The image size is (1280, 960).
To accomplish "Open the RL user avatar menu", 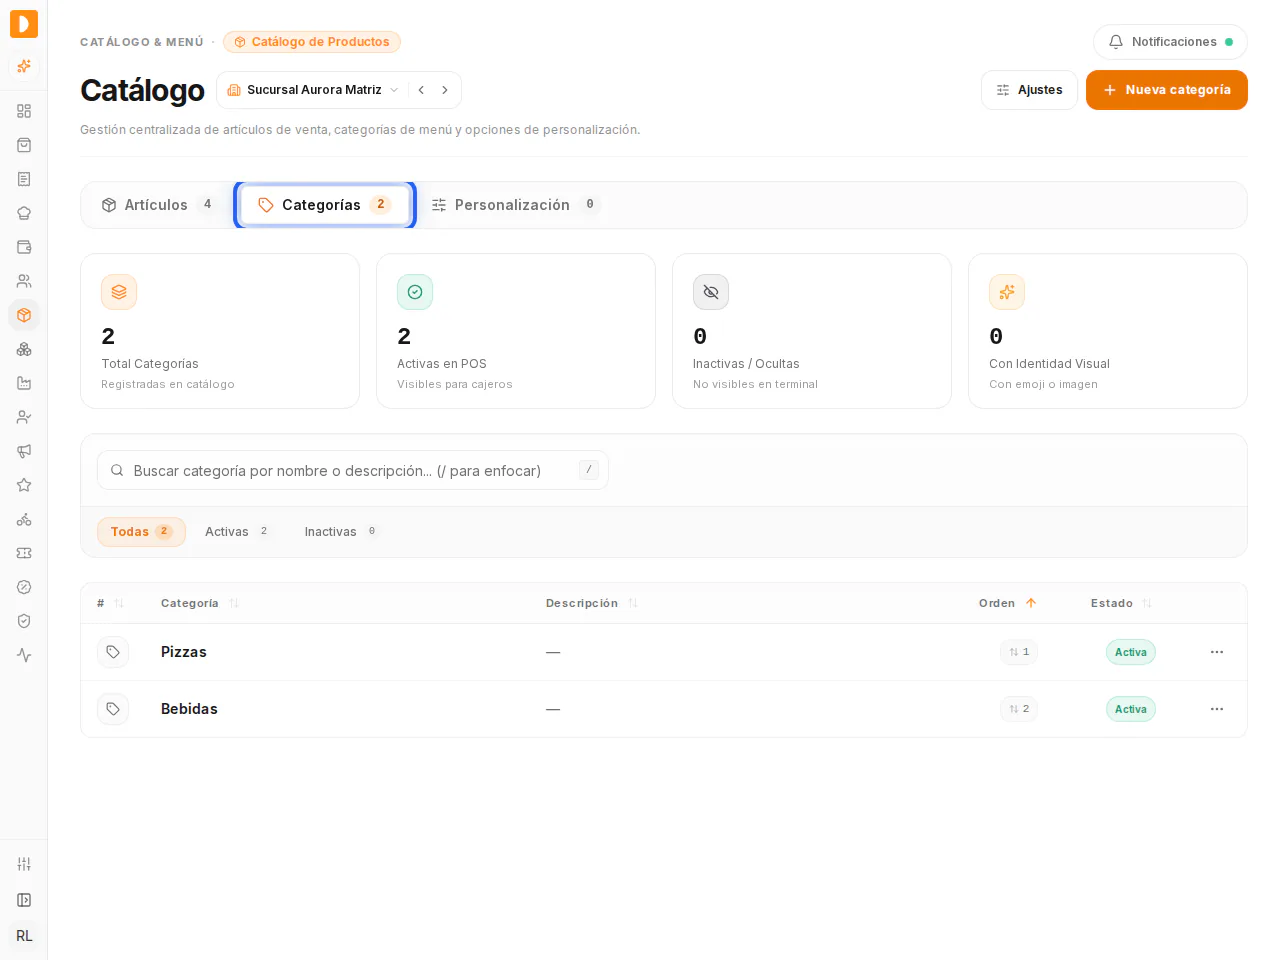I will click(24, 936).
